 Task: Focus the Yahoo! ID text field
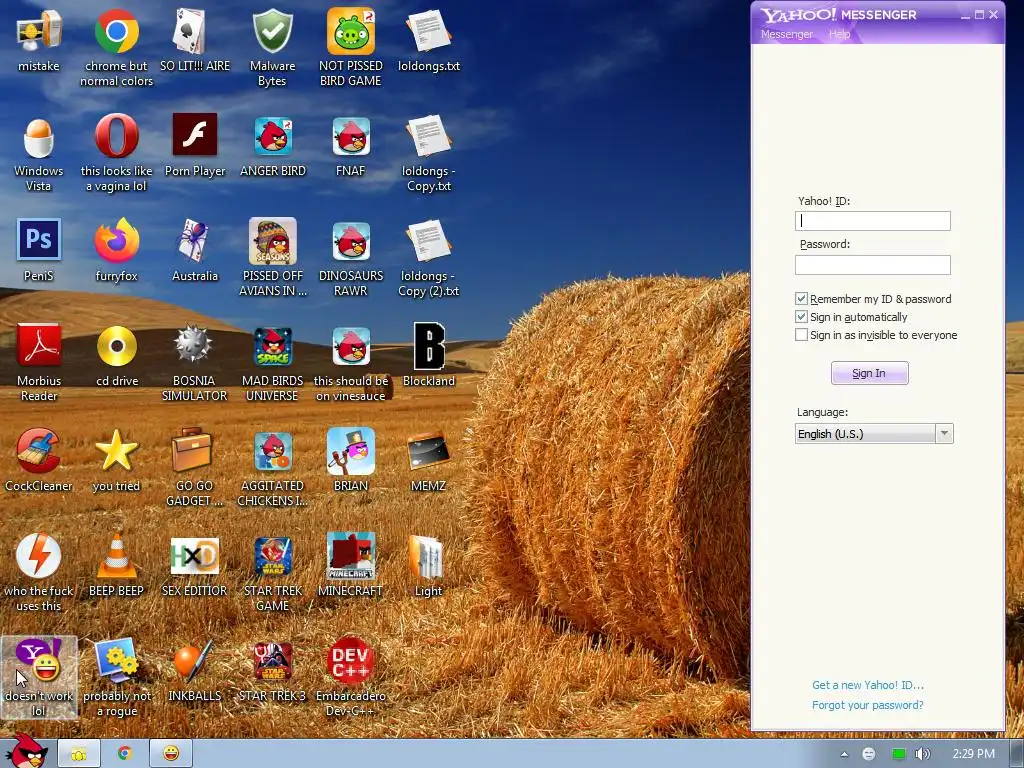tap(872, 221)
